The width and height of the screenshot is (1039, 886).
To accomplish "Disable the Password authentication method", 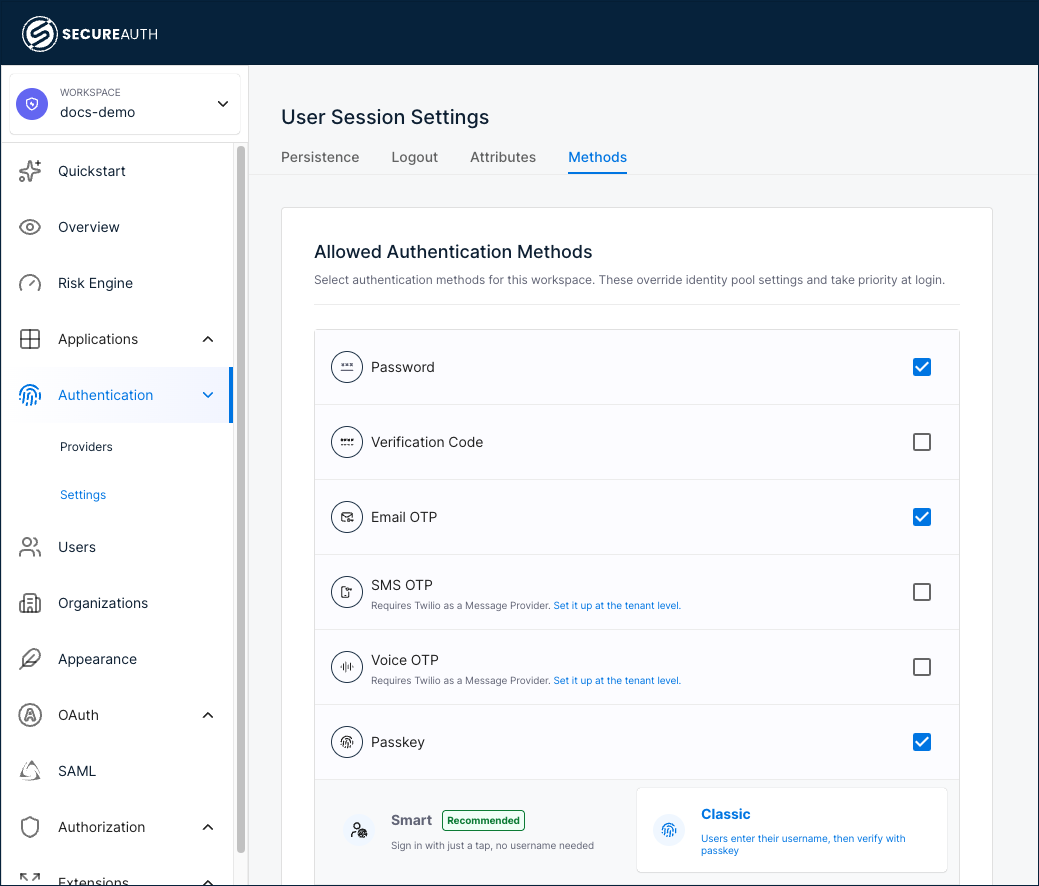I will pos(921,367).
